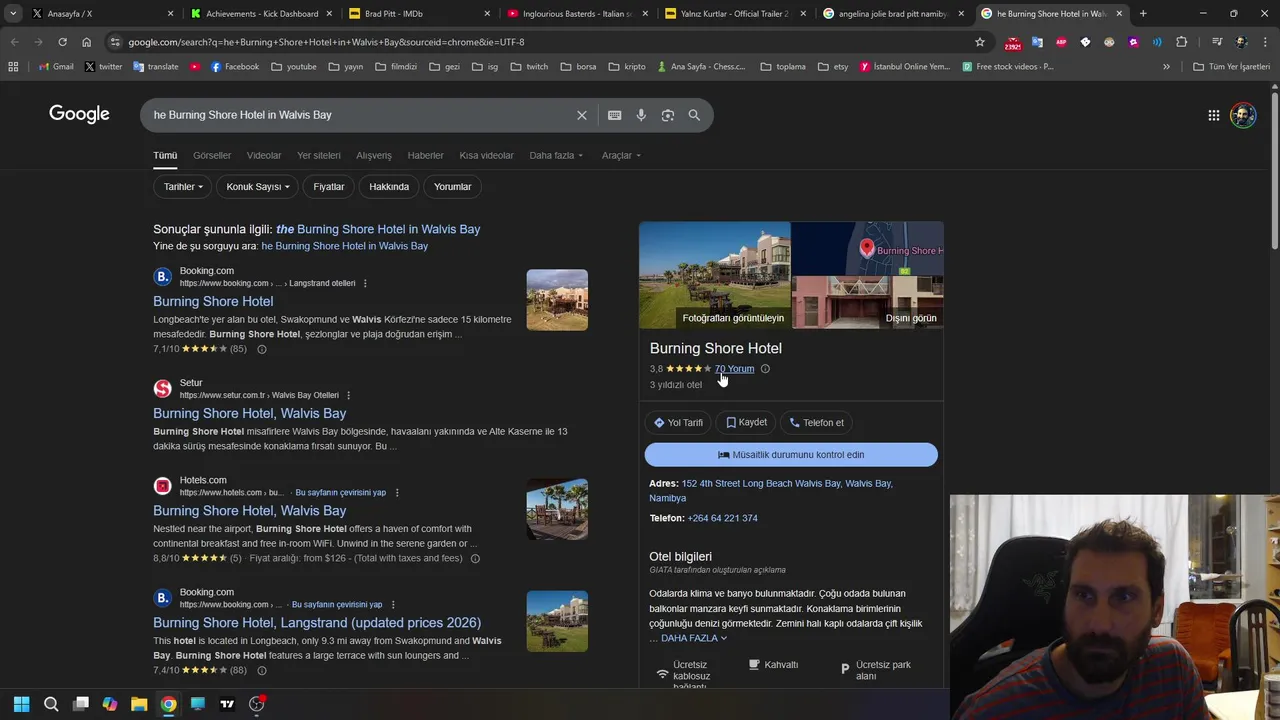Open the Araçlar dropdown
This screenshot has width=1280, height=720.
[621, 156]
